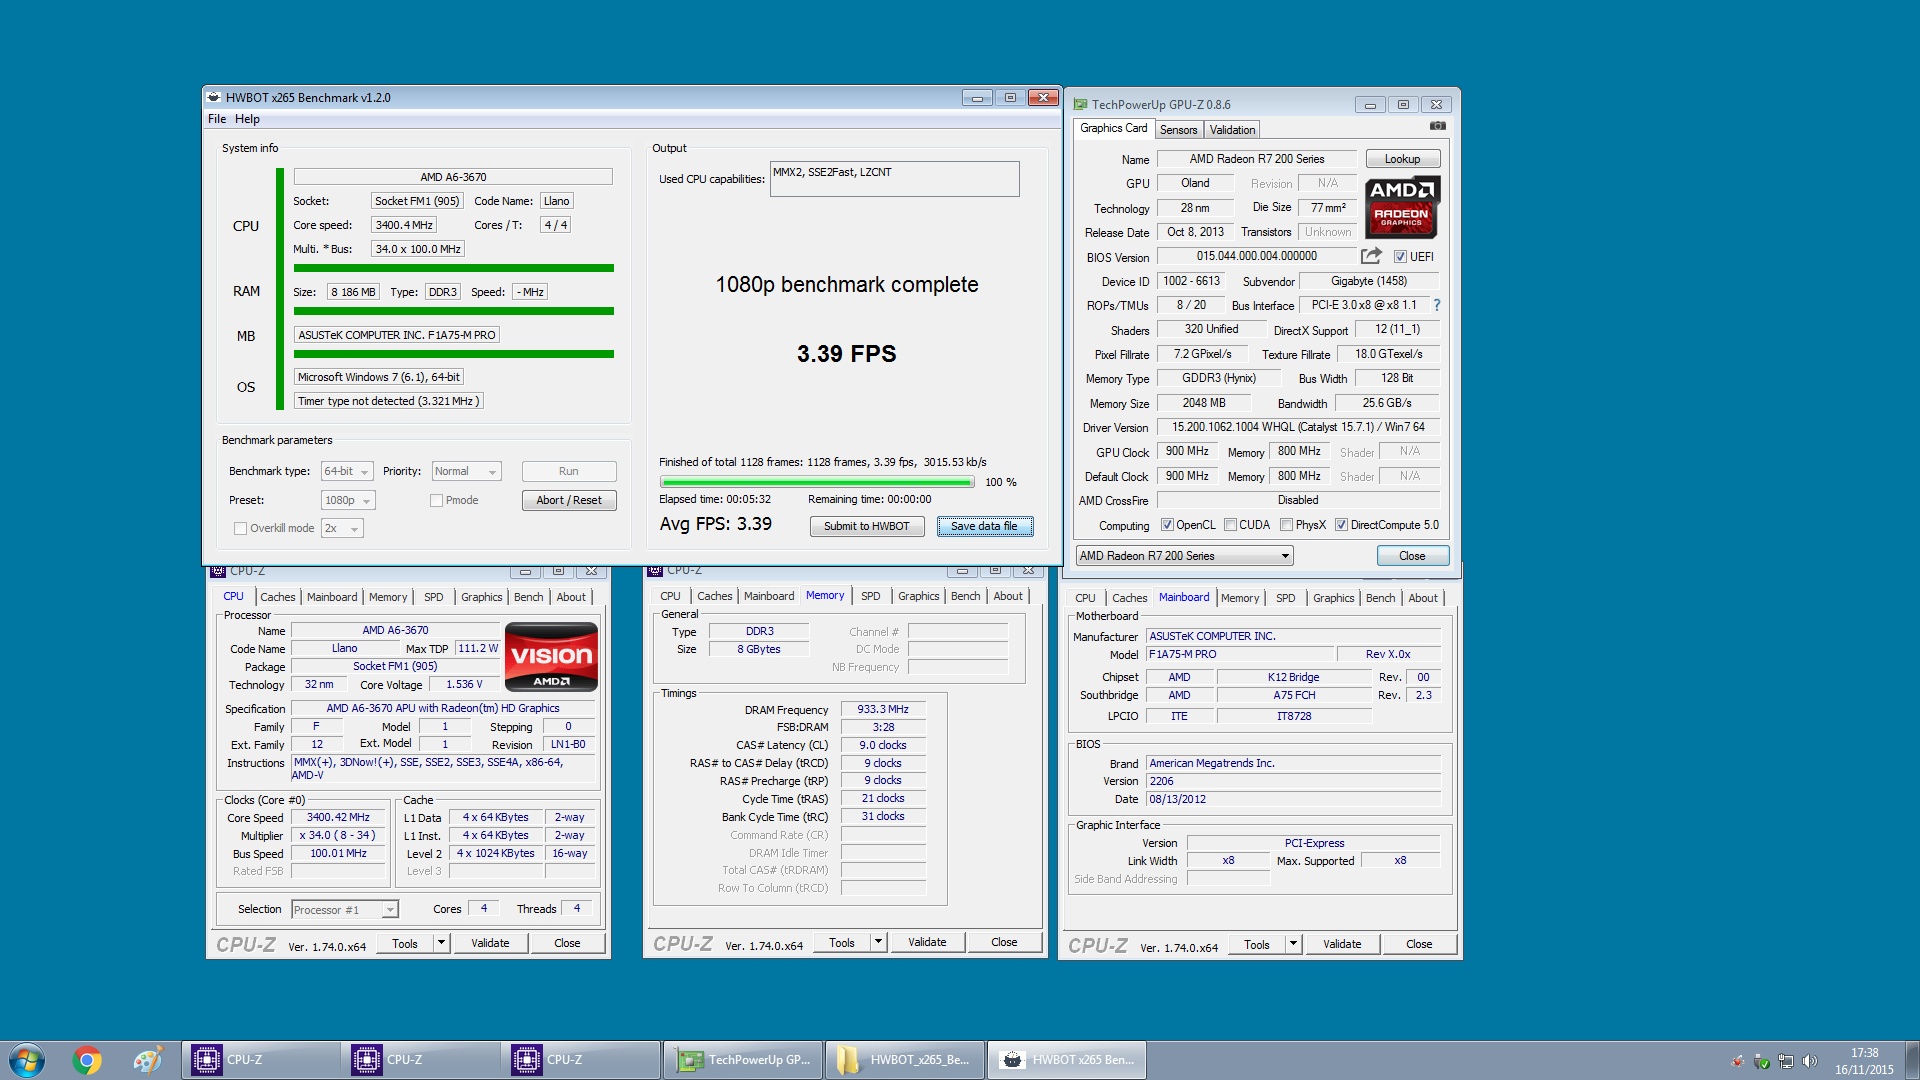Click the Used CPU capabilities text box

[894, 179]
